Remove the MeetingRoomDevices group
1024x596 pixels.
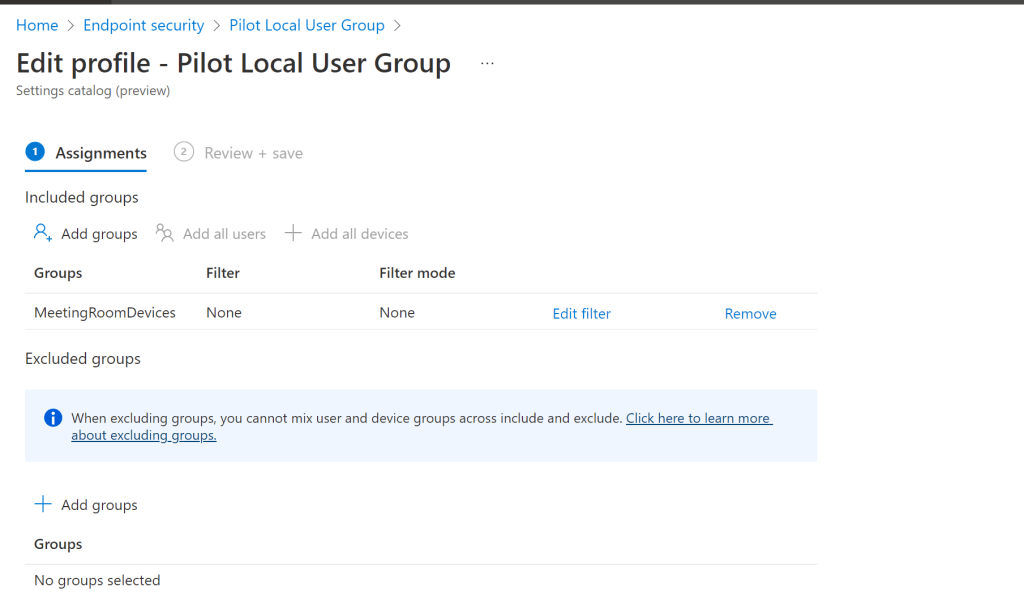tap(750, 313)
